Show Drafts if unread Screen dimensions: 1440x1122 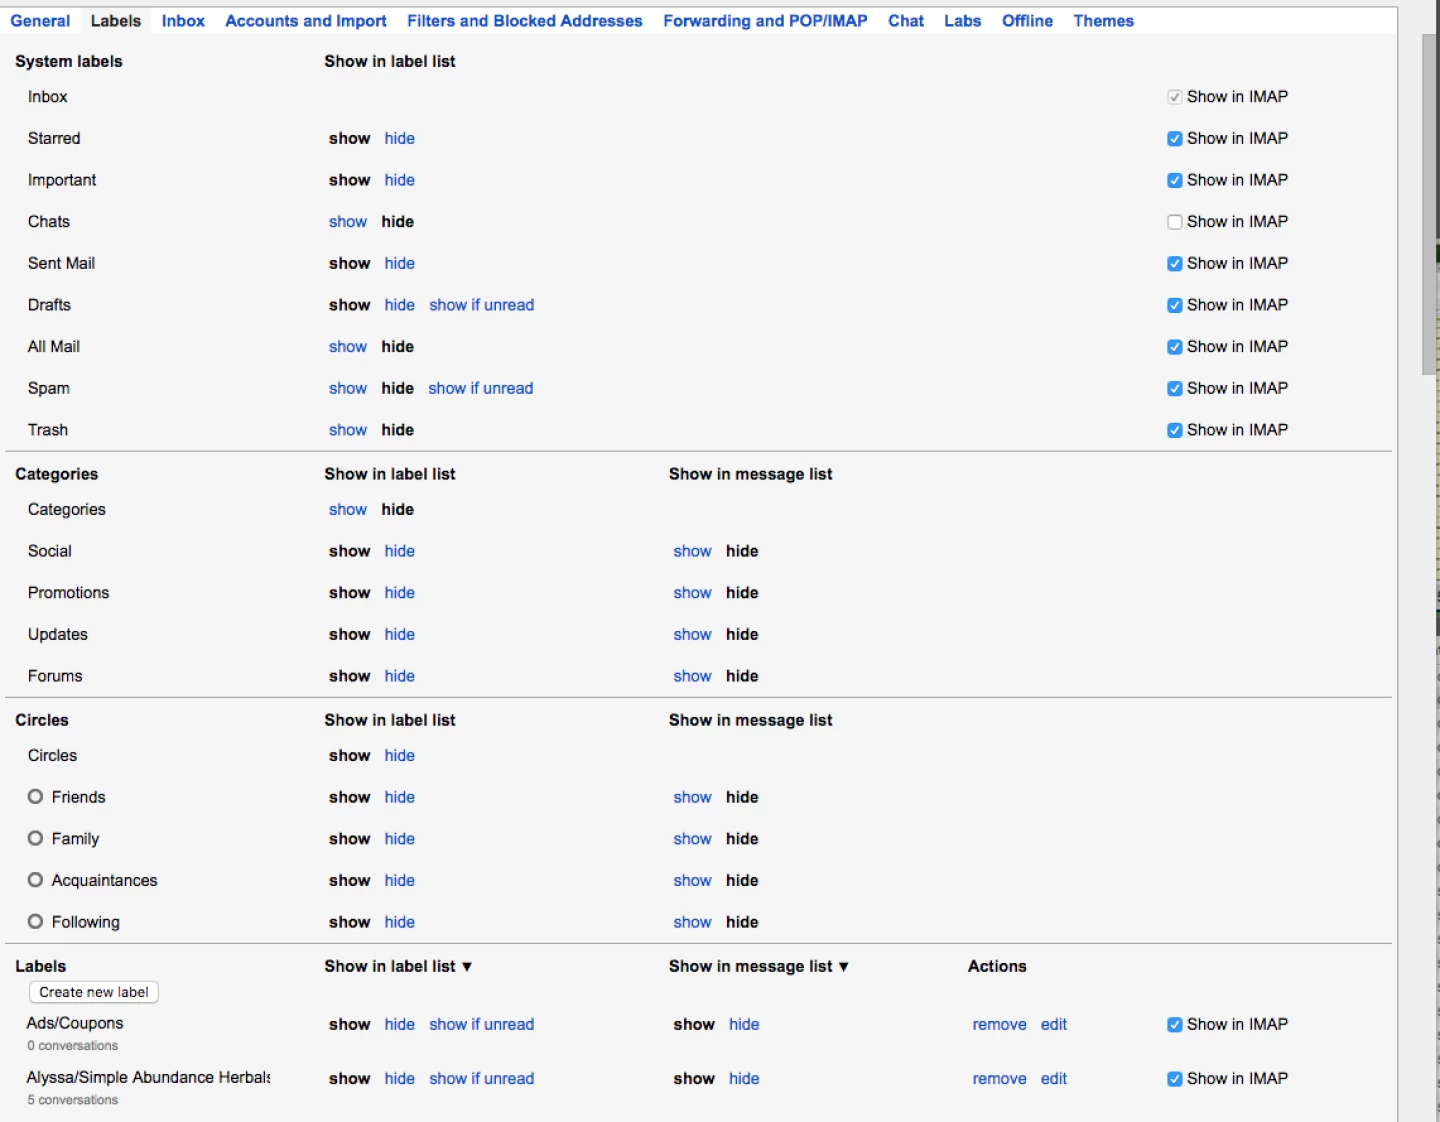point(482,305)
